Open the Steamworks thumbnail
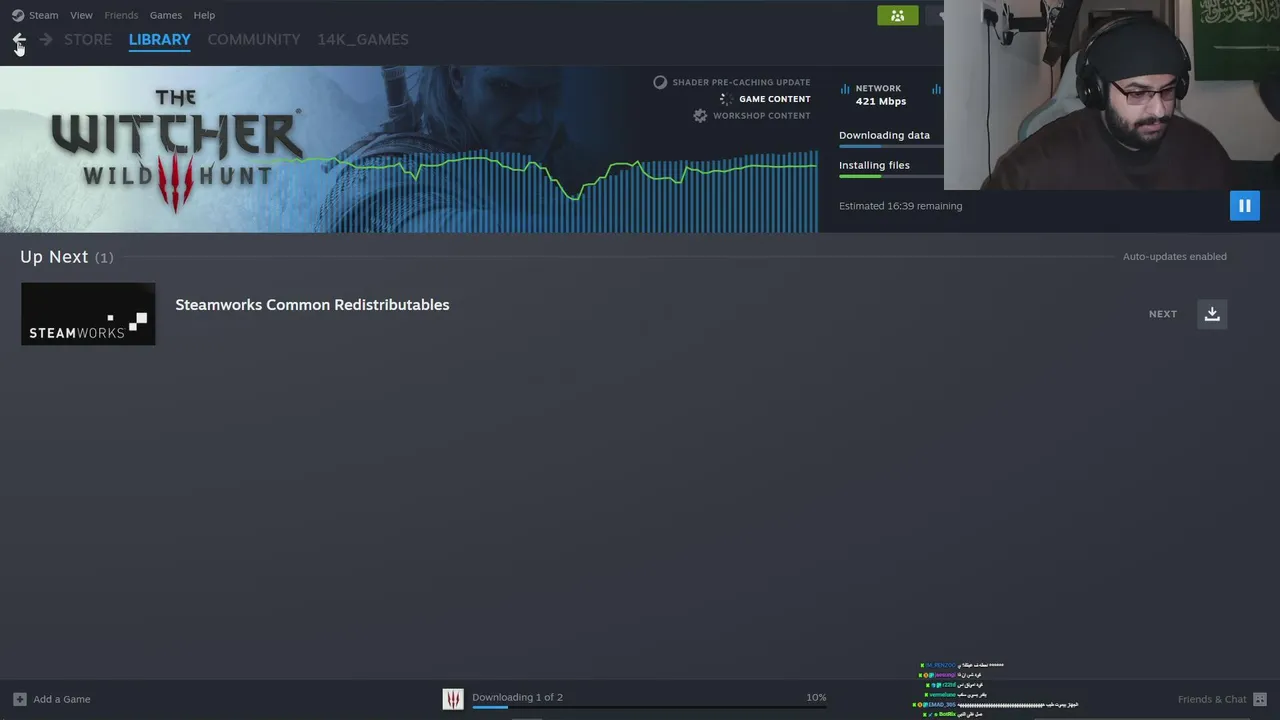 pos(88,314)
